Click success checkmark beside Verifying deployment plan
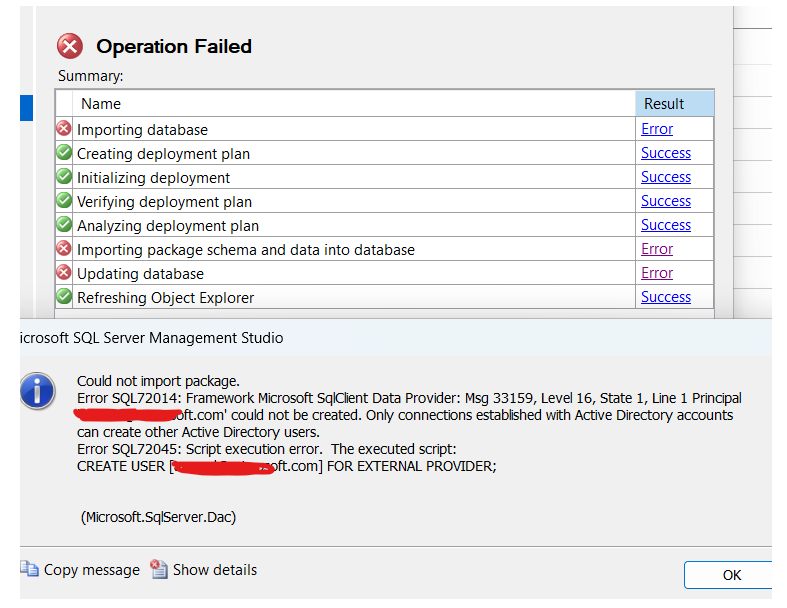 coord(64,201)
